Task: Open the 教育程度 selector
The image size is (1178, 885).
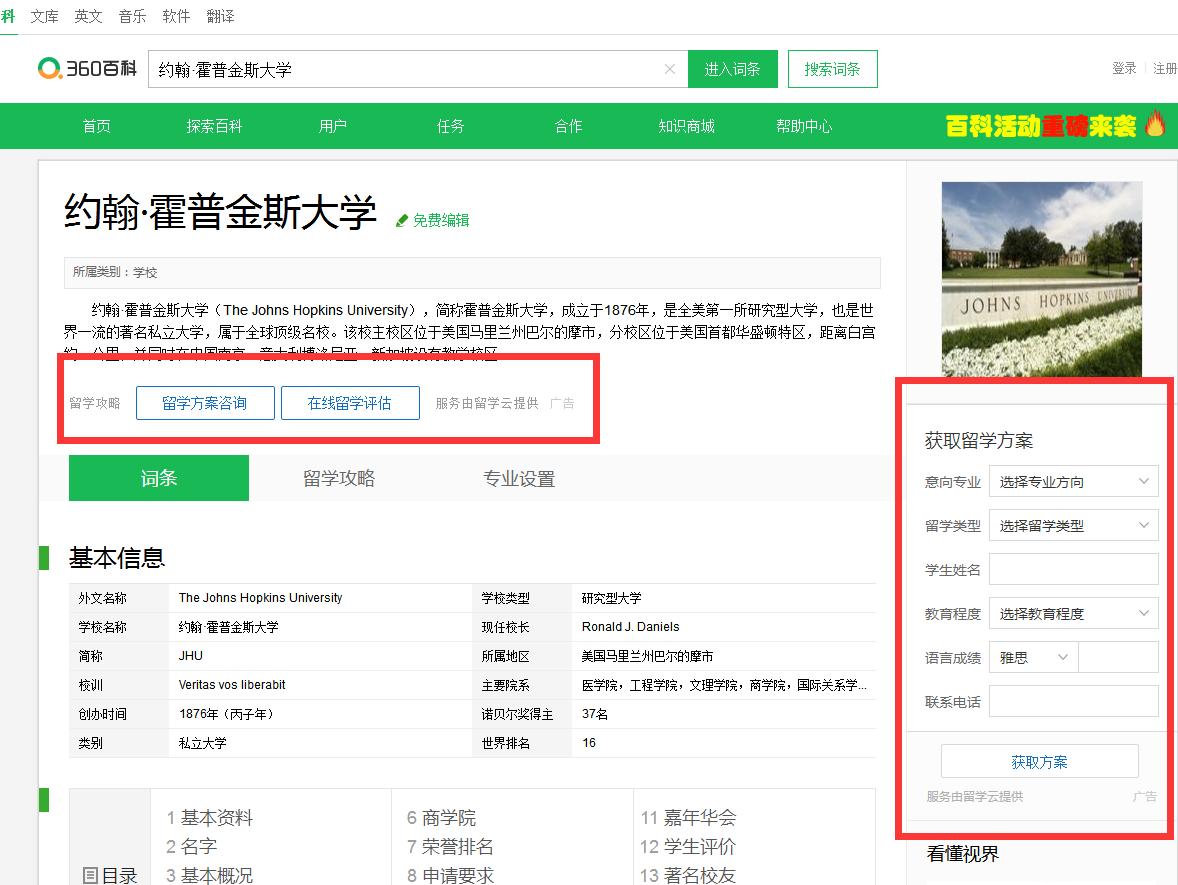Action: (x=1073, y=613)
